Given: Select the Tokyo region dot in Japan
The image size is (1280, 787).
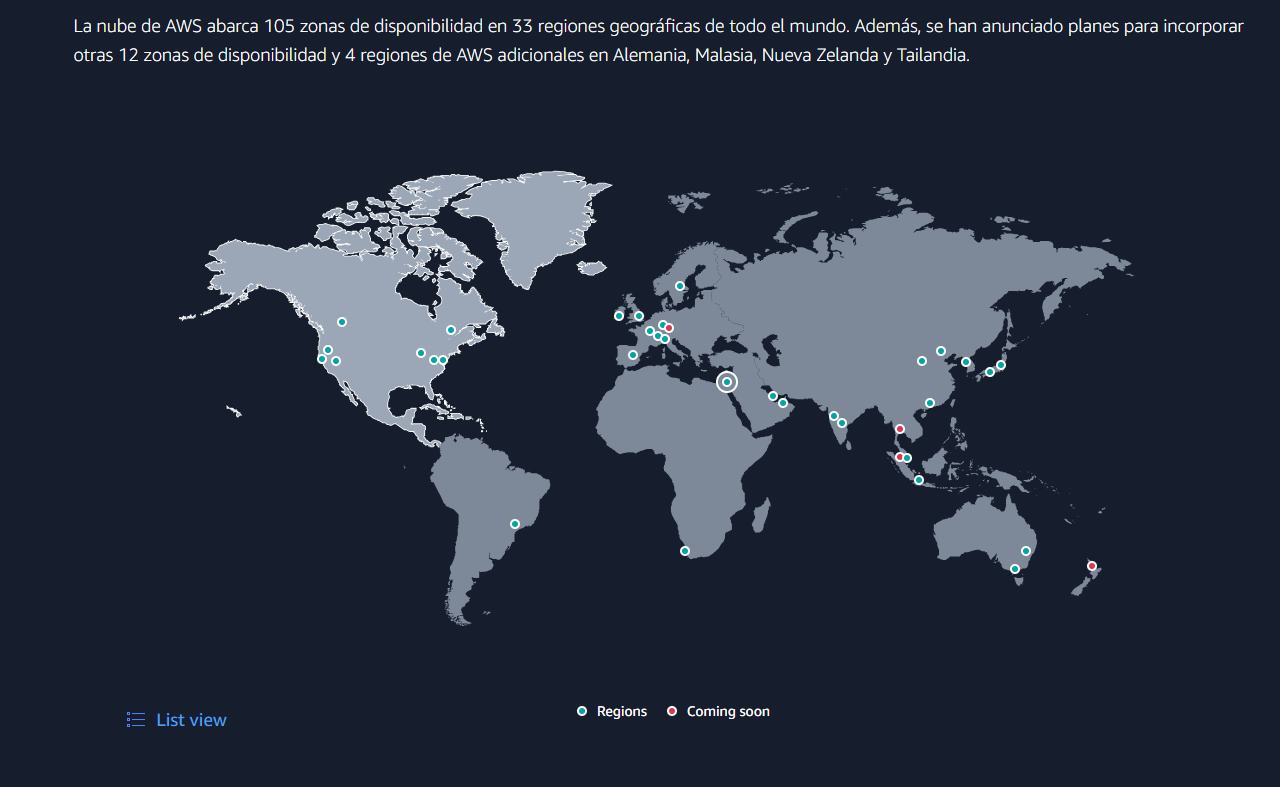Looking at the screenshot, I should pos(1001,365).
